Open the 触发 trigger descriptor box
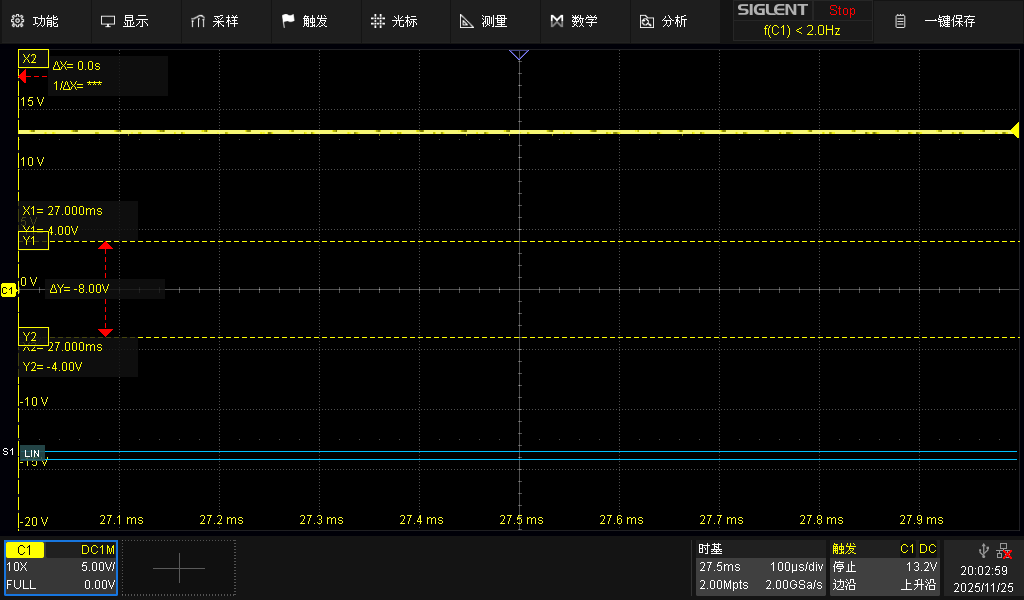Viewport: 1024px width, 600px height. pyautogui.click(x=884, y=567)
